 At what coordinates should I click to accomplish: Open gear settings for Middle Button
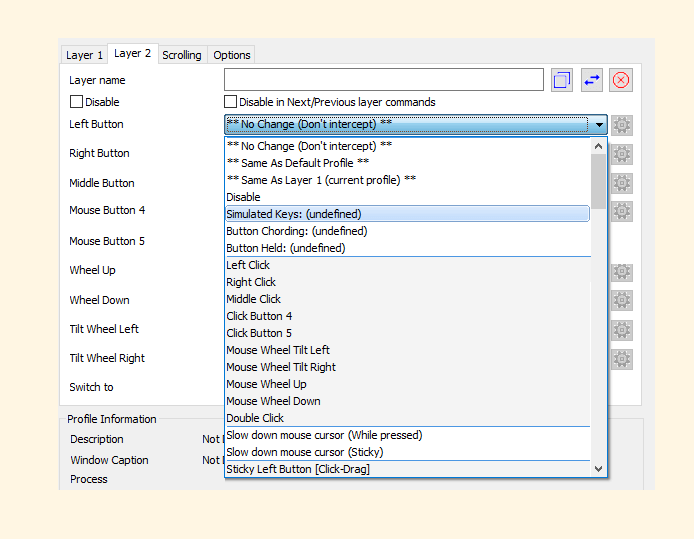click(x=622, y=183)
